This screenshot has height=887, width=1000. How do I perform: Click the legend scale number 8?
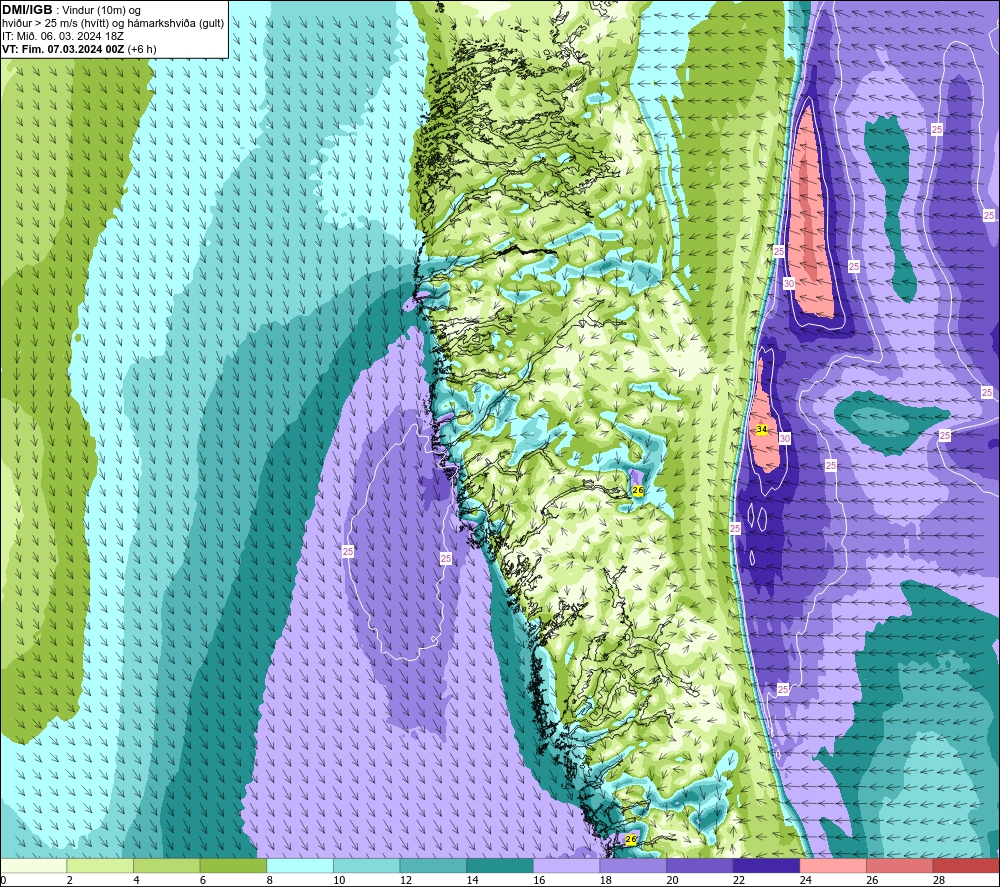[x=270, y=880]
